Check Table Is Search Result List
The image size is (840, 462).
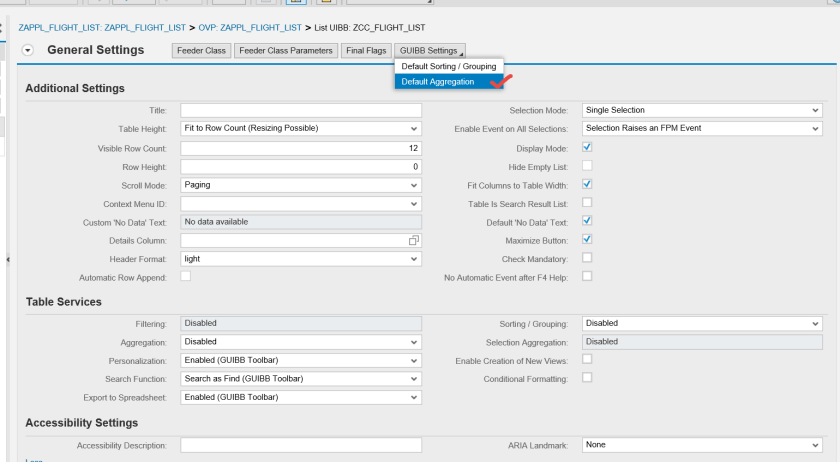click(587, 202)
